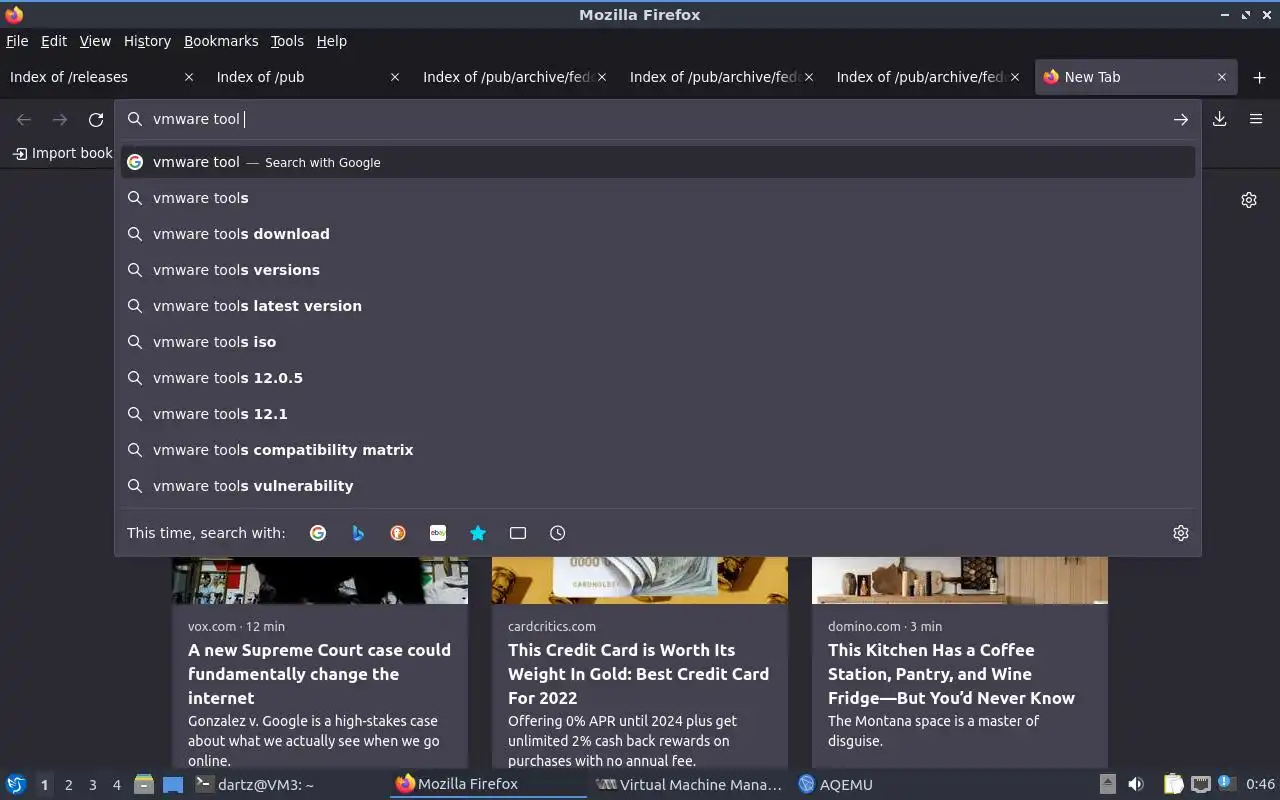The width and height of the screenshot is (1280, 800).
Task: Switch to virtual desktop 2
Action: 68,785
